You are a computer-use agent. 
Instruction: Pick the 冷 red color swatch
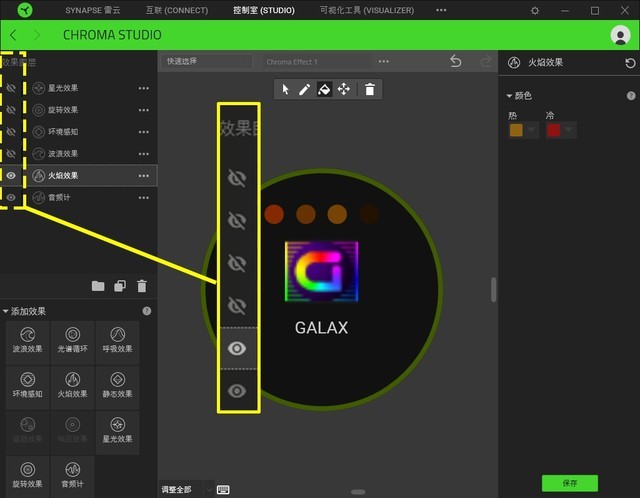click(553, 130)
